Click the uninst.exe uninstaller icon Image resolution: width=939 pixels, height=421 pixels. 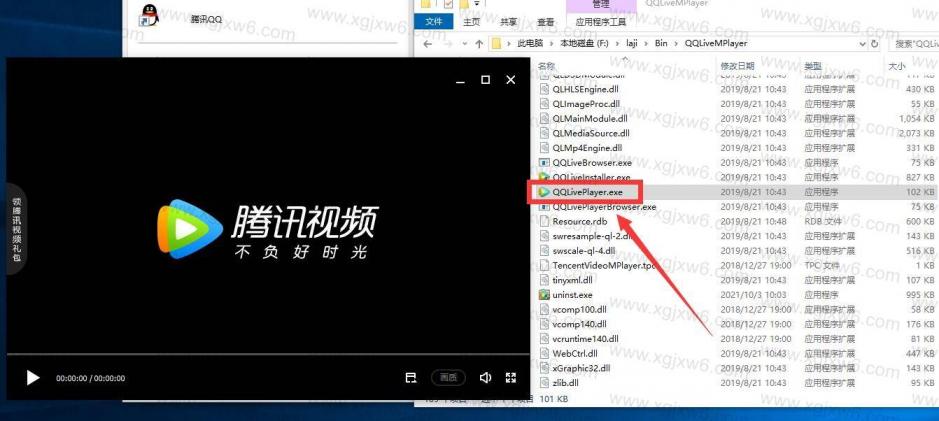[x=544, y=295]
